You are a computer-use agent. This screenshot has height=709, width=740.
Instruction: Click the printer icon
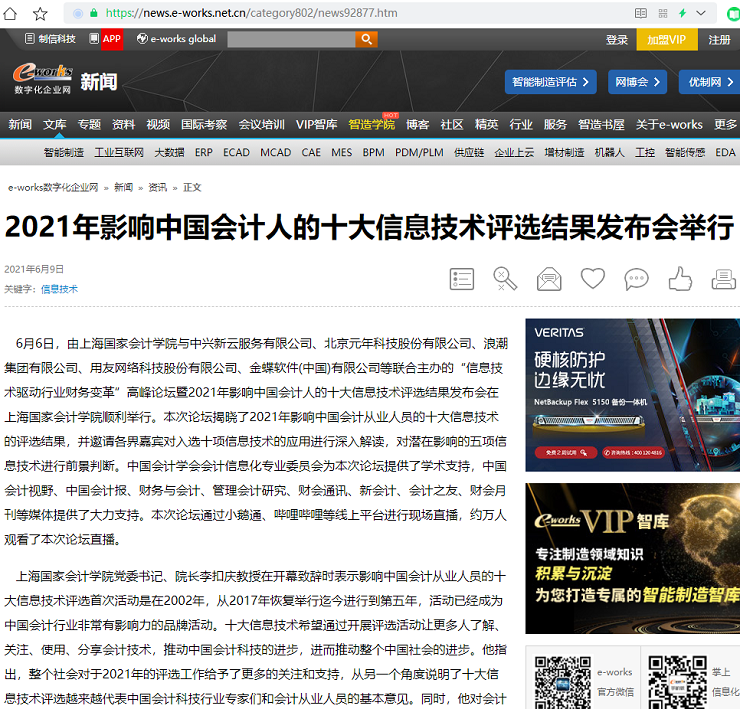pos(724,278)
